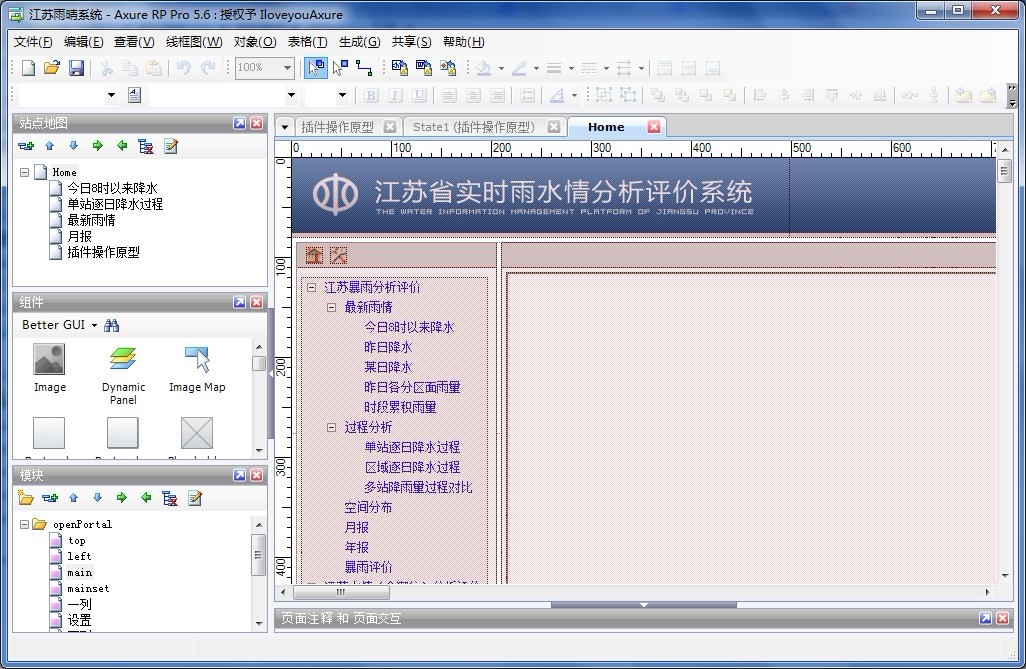Select the top master in masters panel
The image size is (1026, 669).
click(77, 541)
